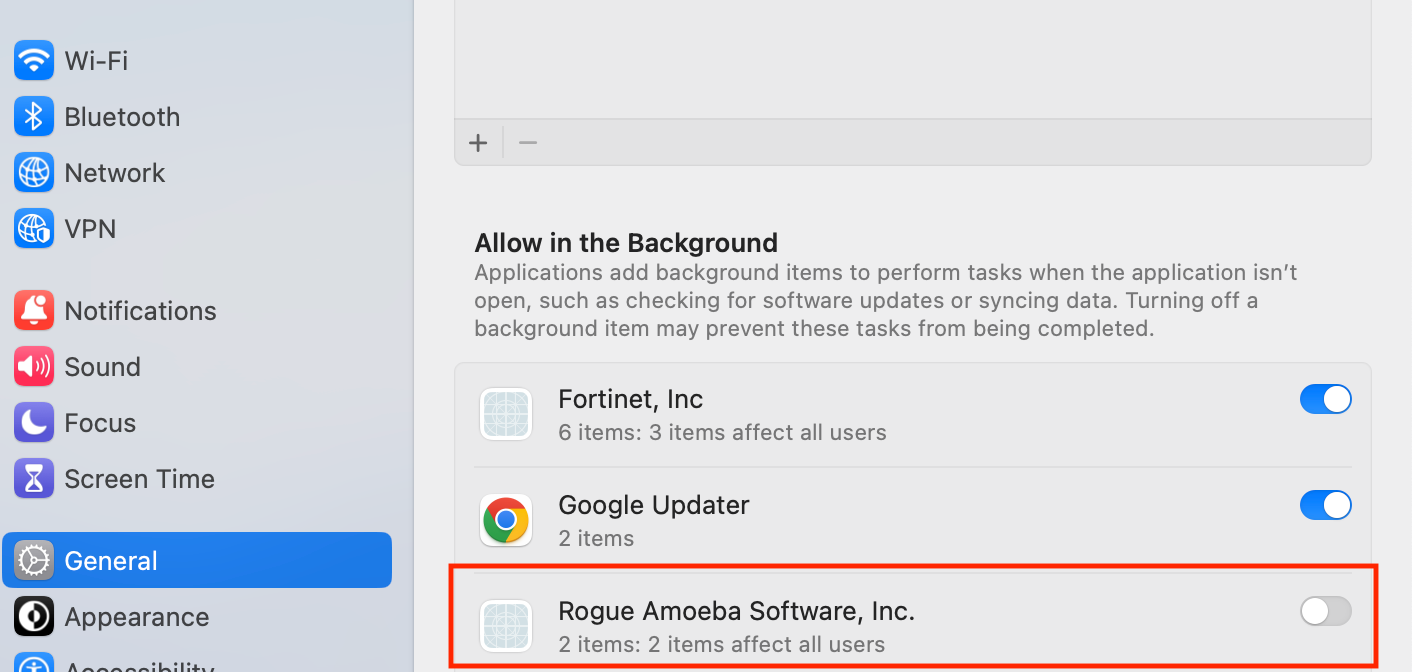Viewport: 1412px width, 672px height.
Task: Click the Google Updater Chrome icon
Action: pyautogui.click(x=506, y=521)
